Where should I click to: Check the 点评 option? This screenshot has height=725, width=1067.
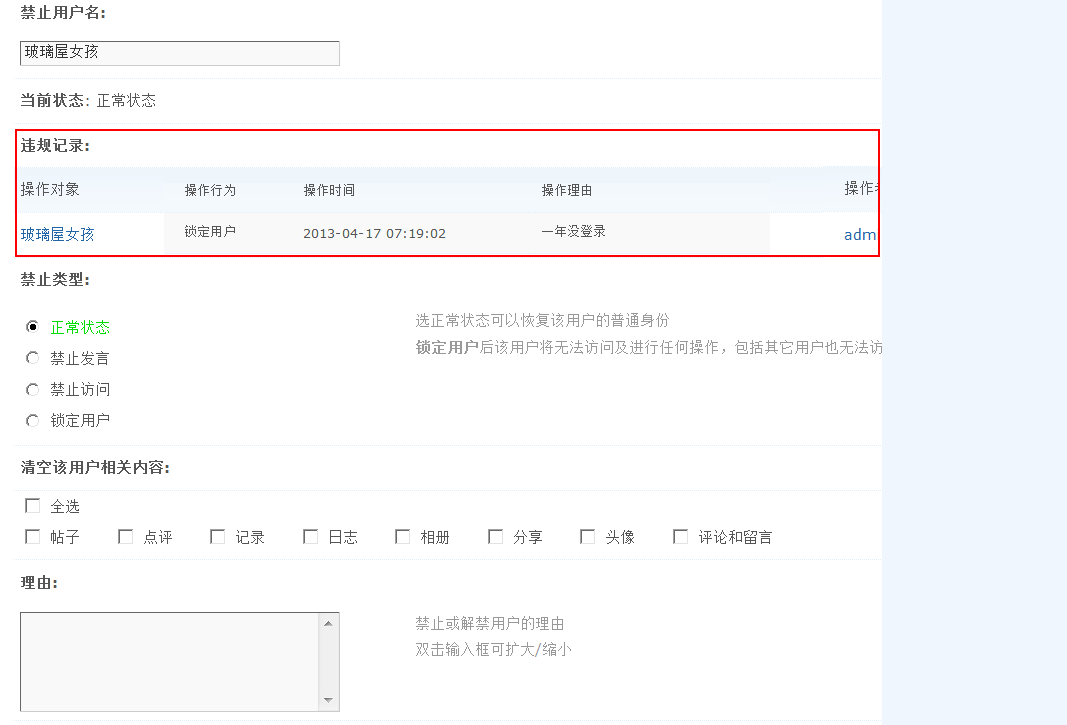125,536
